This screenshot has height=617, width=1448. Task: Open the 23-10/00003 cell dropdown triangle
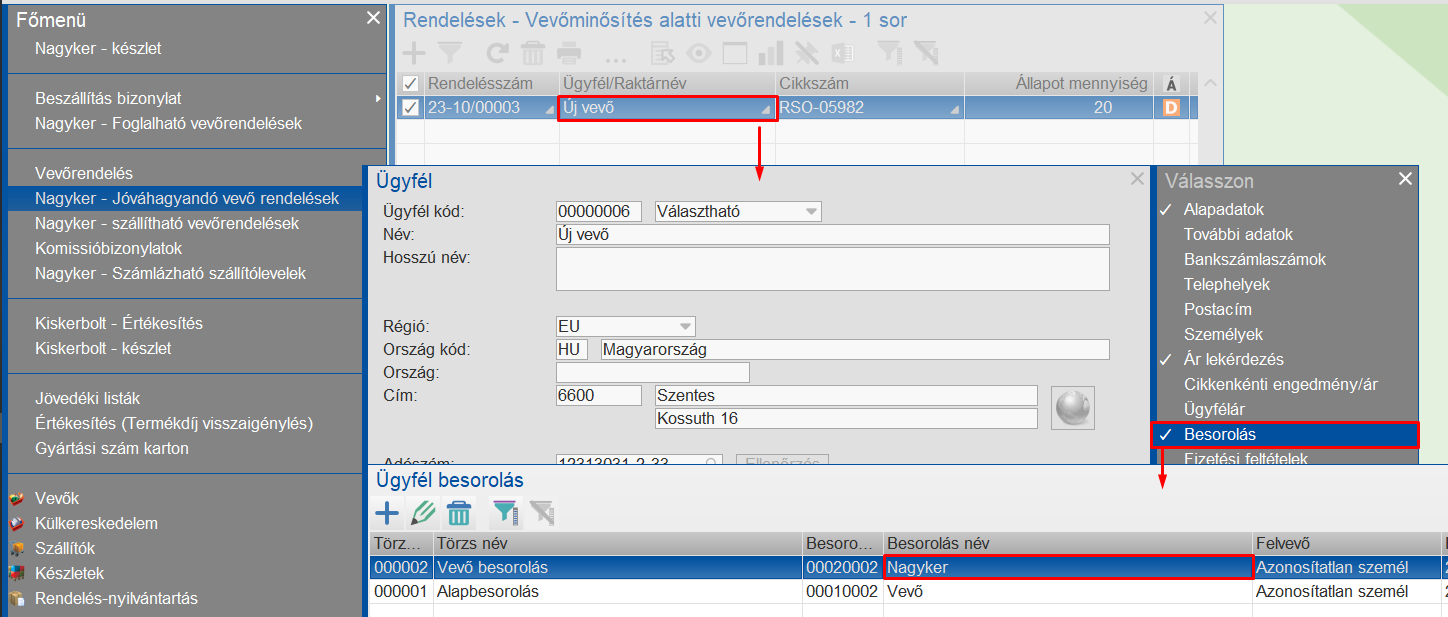coord(550,110)
